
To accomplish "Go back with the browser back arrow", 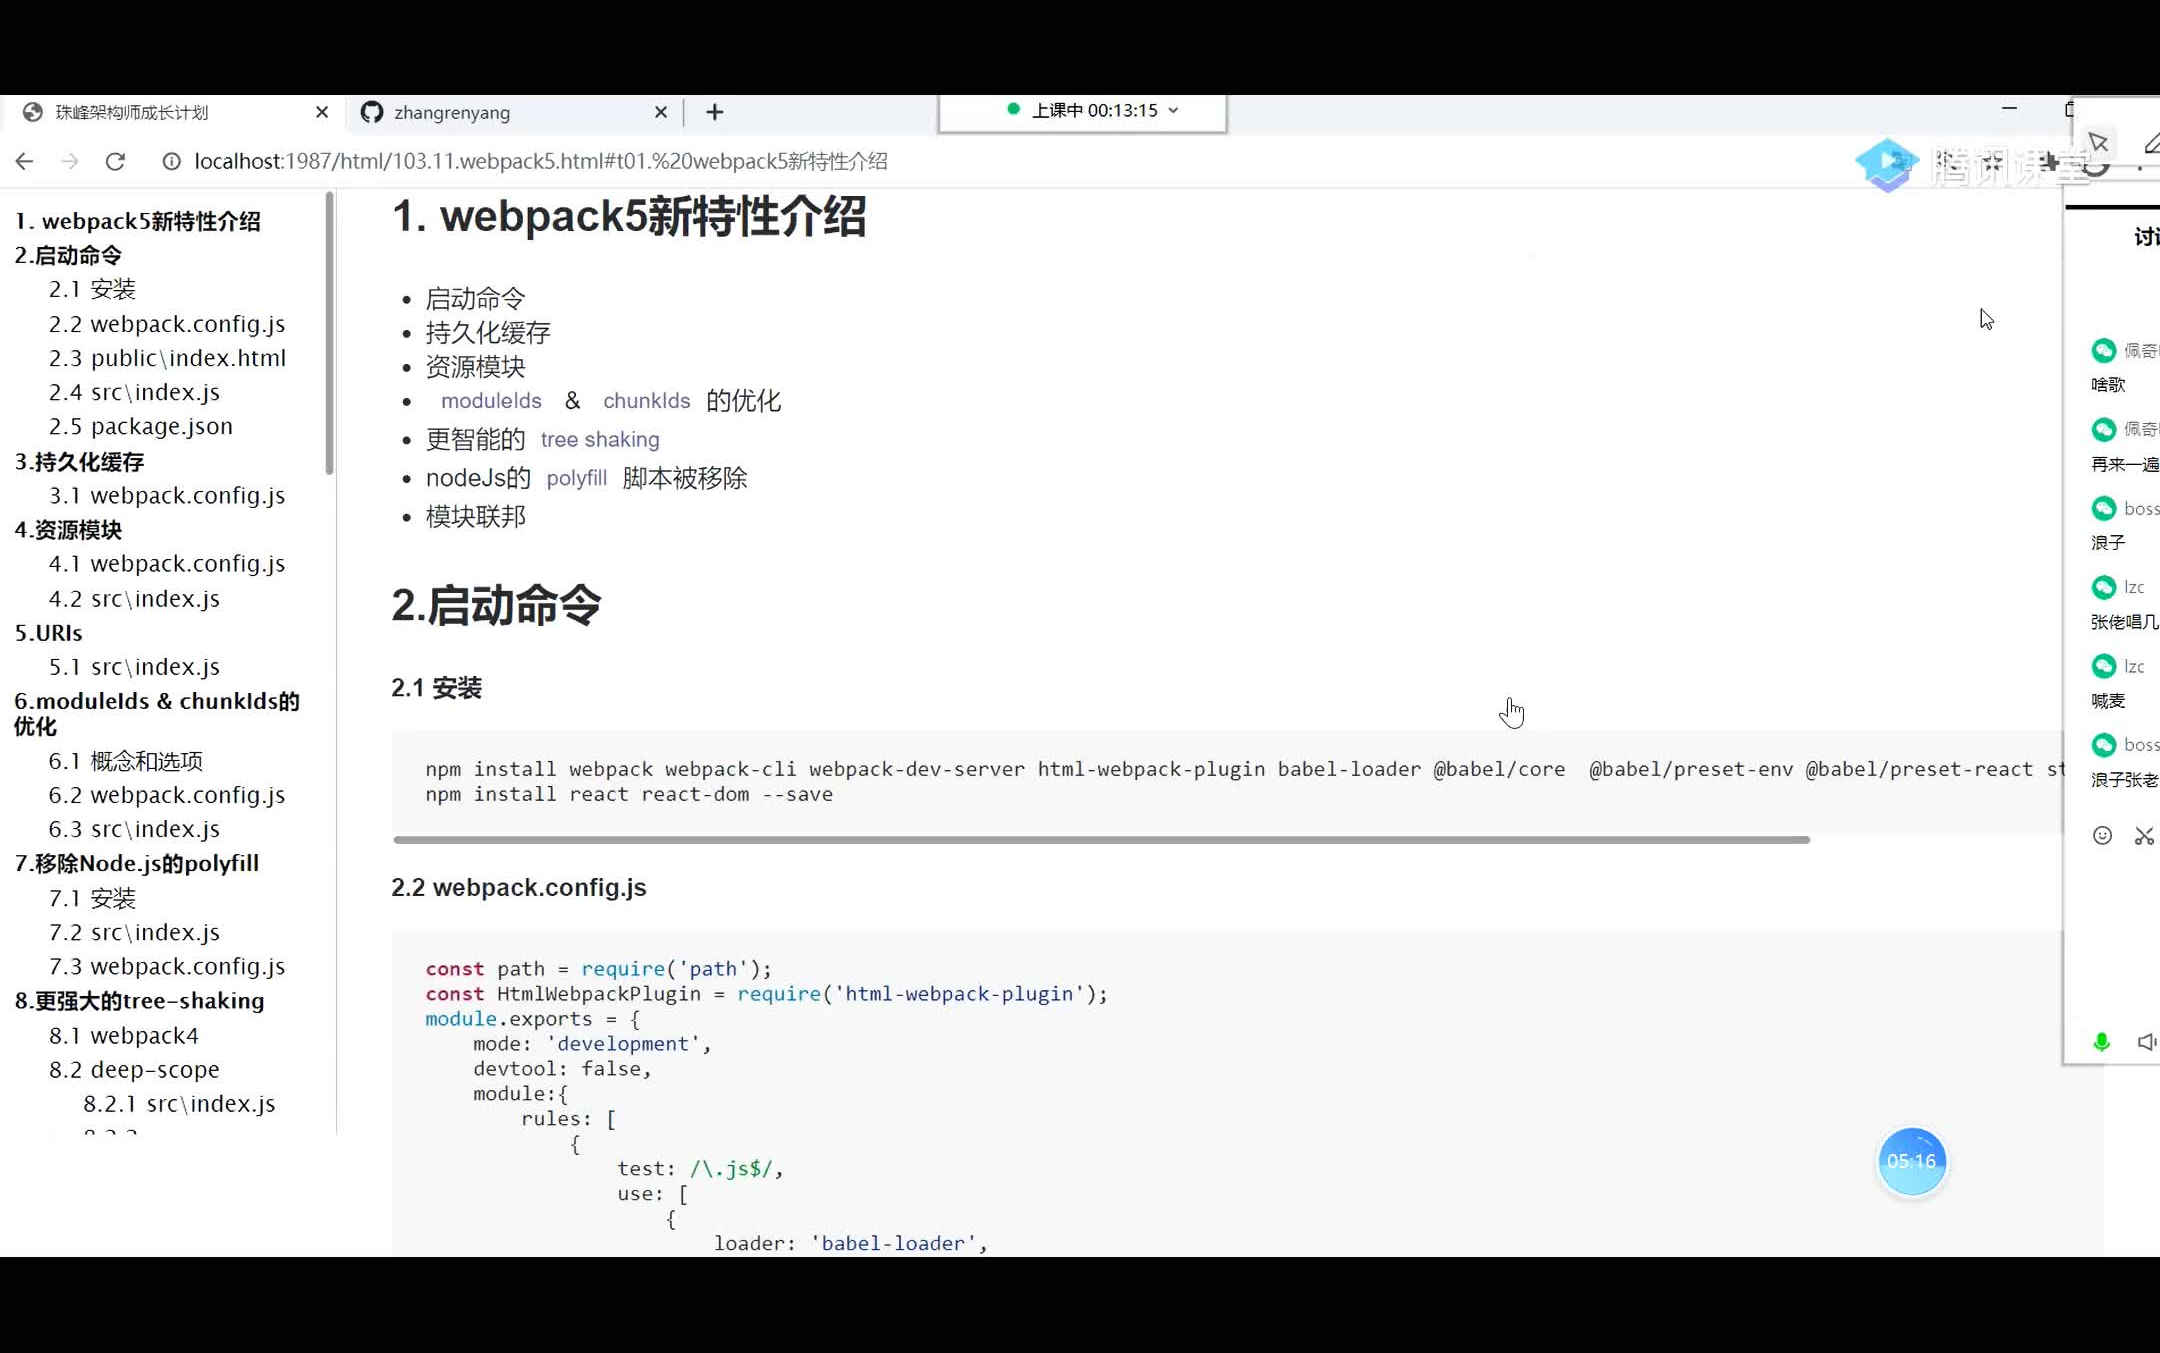I will (24, 161).
